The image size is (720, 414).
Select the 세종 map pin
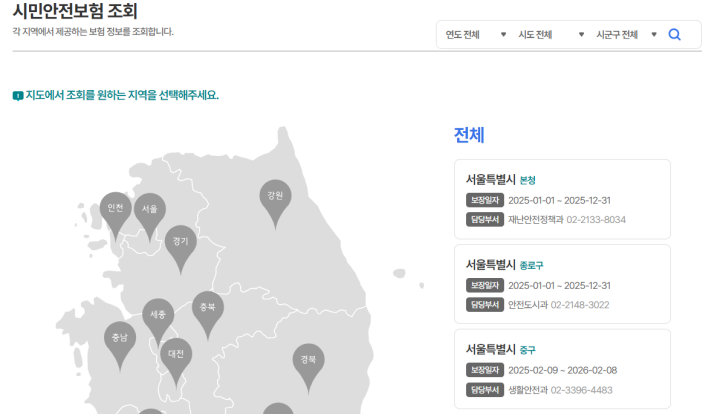click(158, 323)
